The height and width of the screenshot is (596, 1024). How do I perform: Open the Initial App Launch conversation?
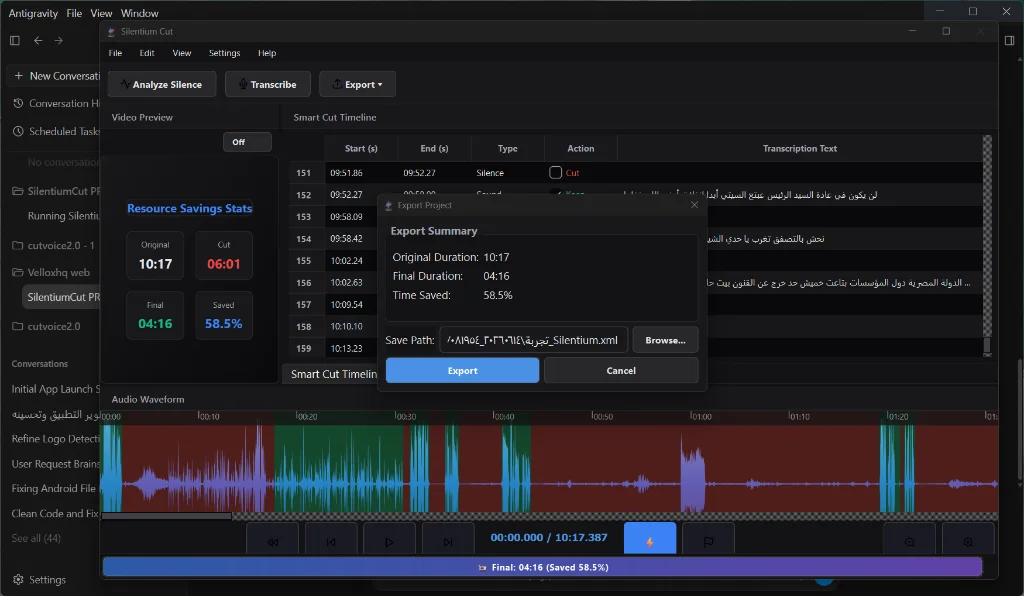[55, 388]
